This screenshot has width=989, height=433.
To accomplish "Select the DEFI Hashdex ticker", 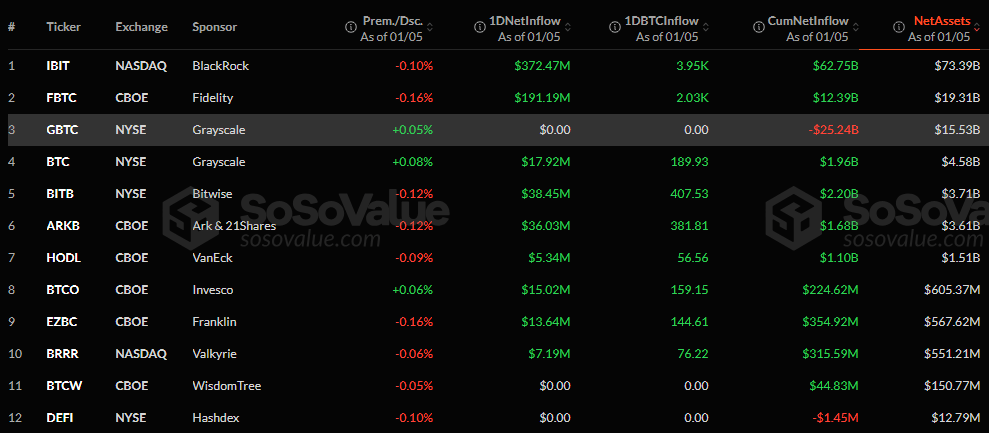I will [59, 418].
